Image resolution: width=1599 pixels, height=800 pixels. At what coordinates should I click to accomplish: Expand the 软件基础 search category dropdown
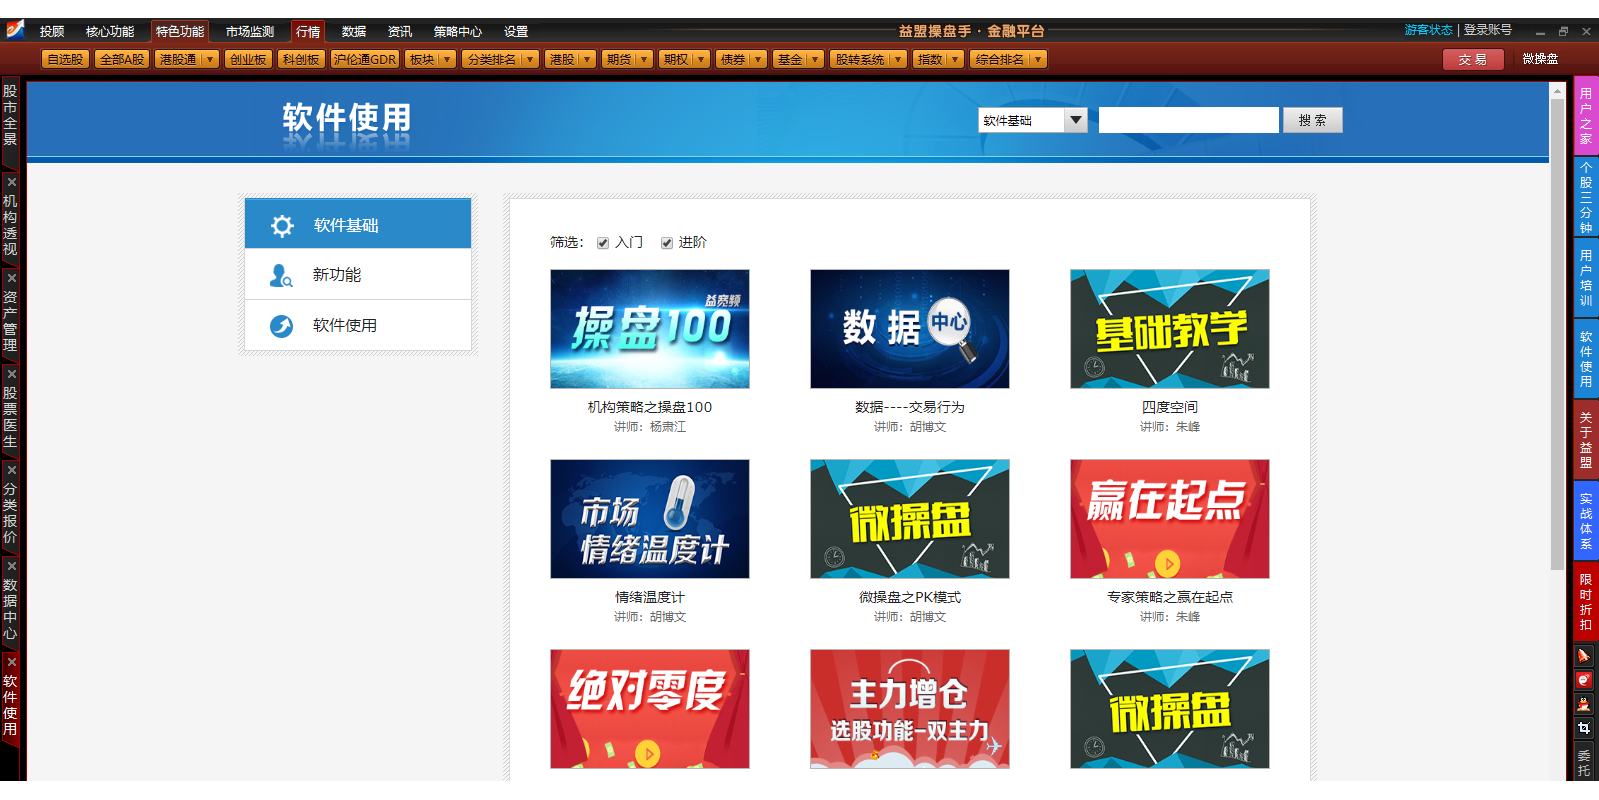tap(1075, 120)
